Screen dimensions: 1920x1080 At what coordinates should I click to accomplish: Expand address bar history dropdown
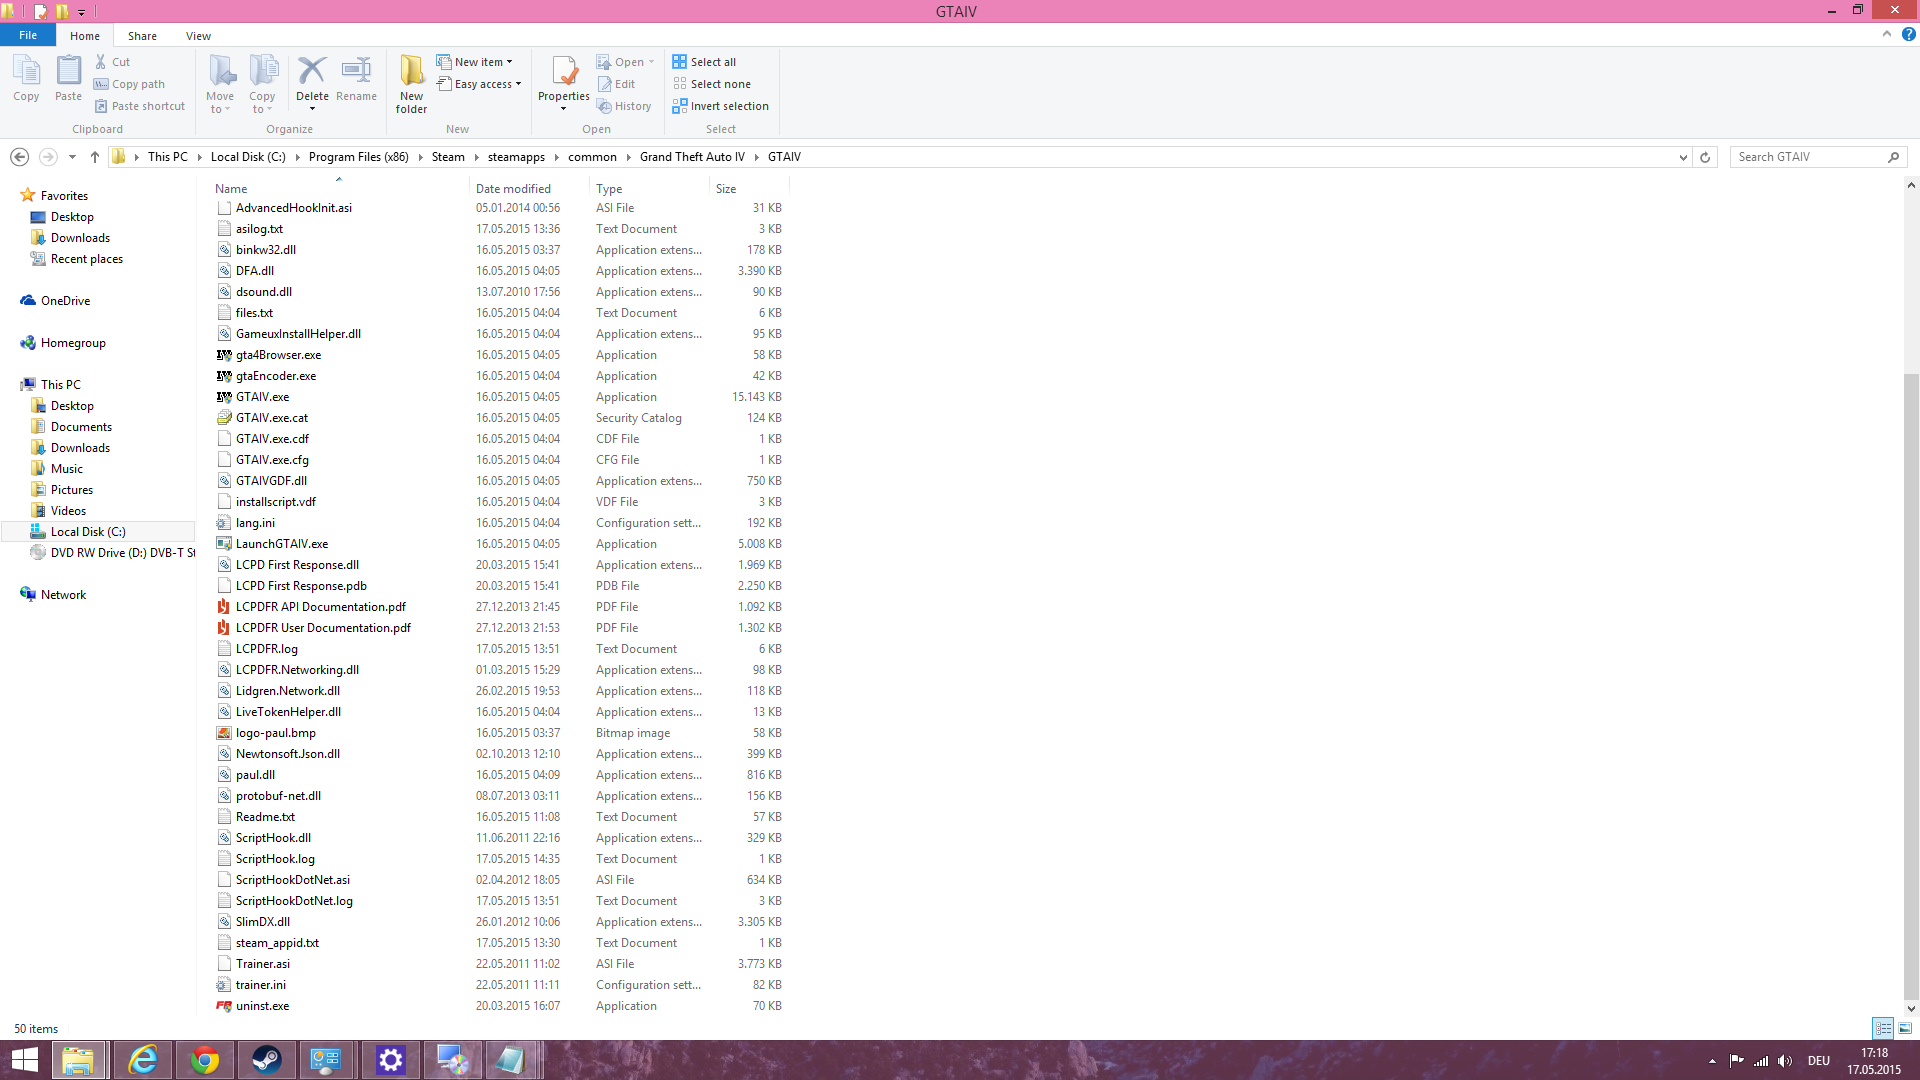[x=1683, y=157]
